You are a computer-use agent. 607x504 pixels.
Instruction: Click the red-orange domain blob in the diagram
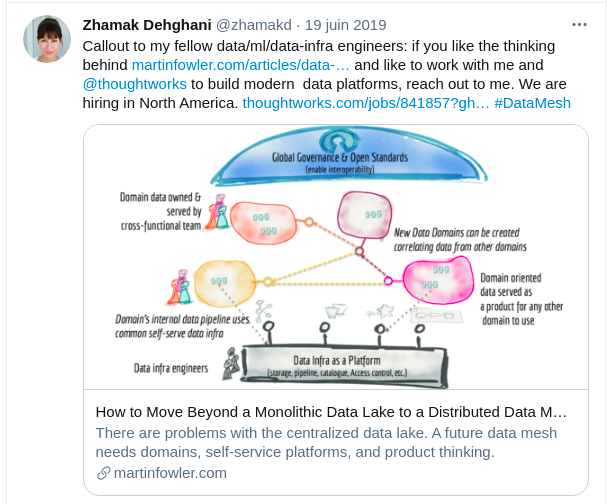coord(263,222)
